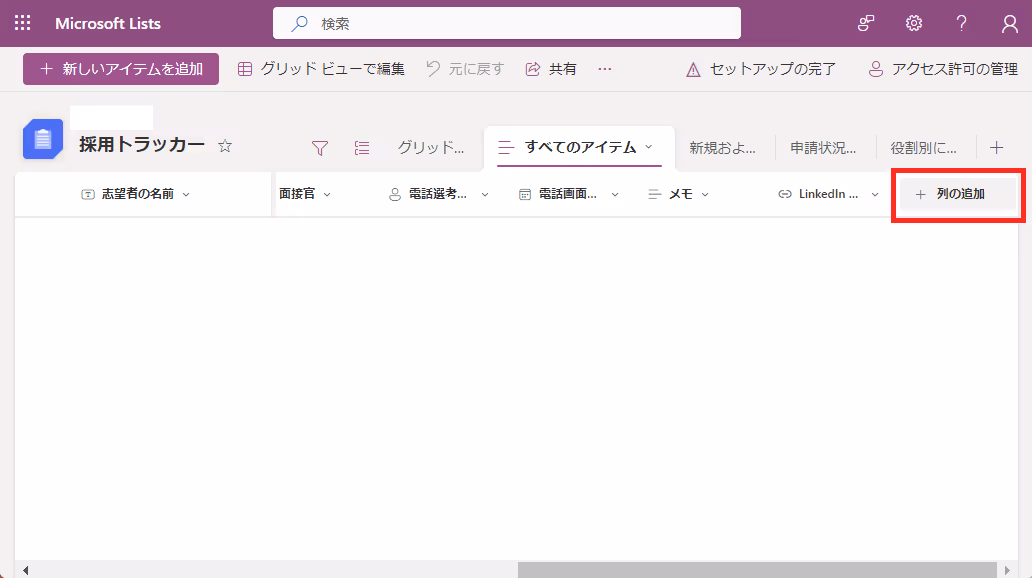
Task: Click 新しいアイテムを追加 button
Action: (121, 69)
